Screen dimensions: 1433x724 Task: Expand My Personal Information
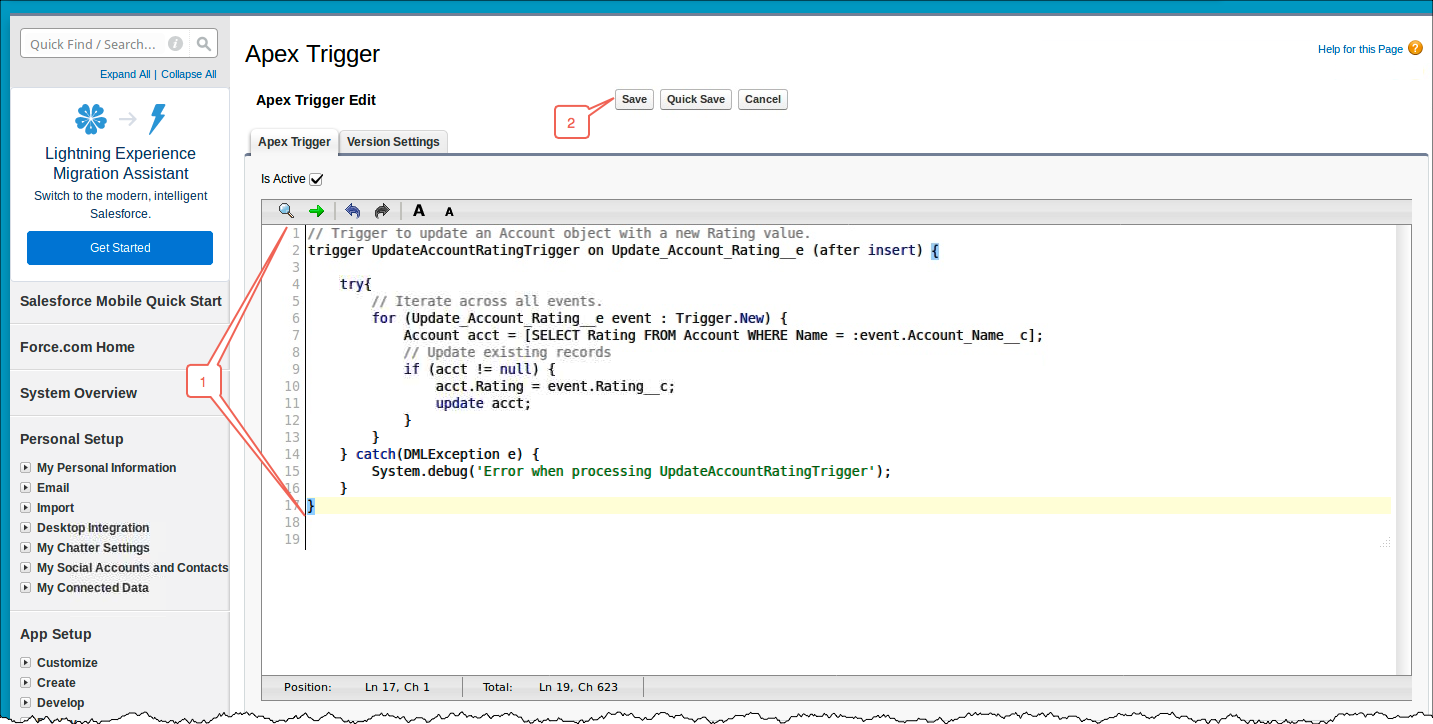pyautogui.click(x=26, y=468)
